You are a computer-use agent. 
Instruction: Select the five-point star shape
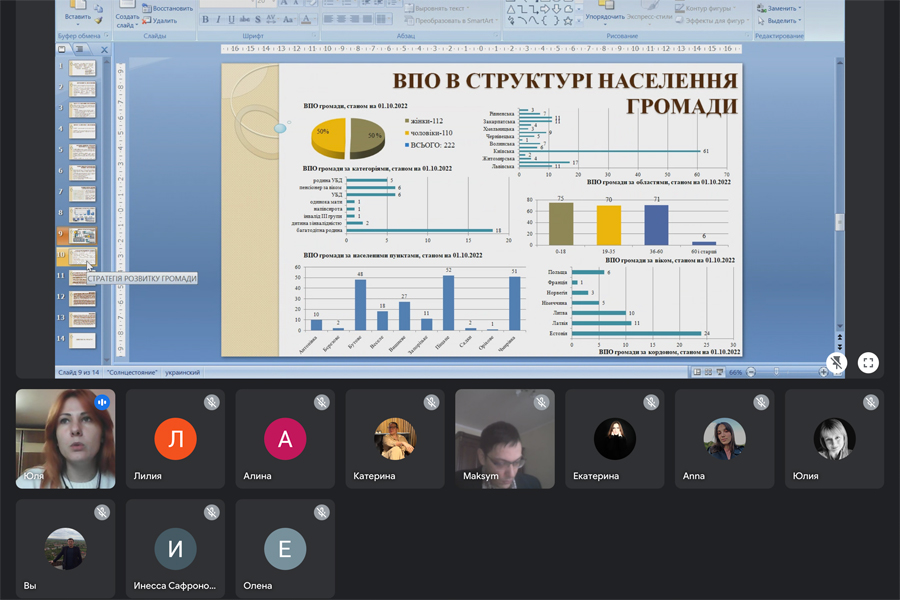(568, 21)
